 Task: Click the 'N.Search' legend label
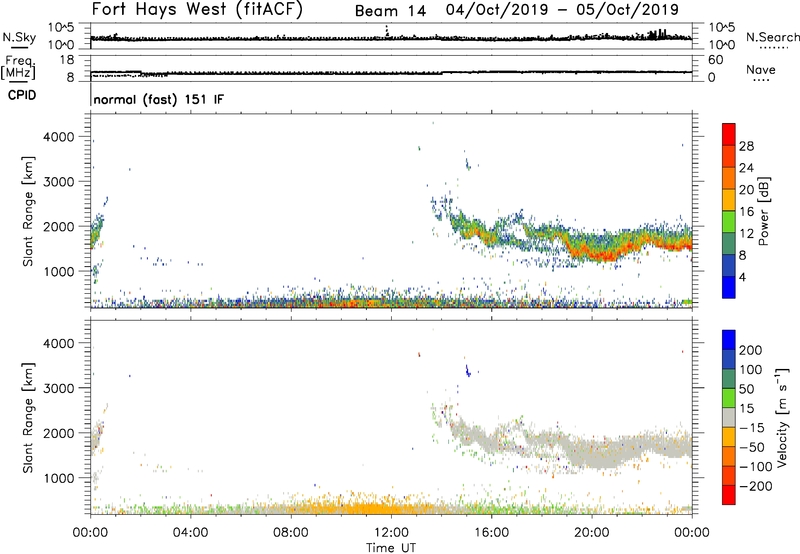click(x=772, y=37)
